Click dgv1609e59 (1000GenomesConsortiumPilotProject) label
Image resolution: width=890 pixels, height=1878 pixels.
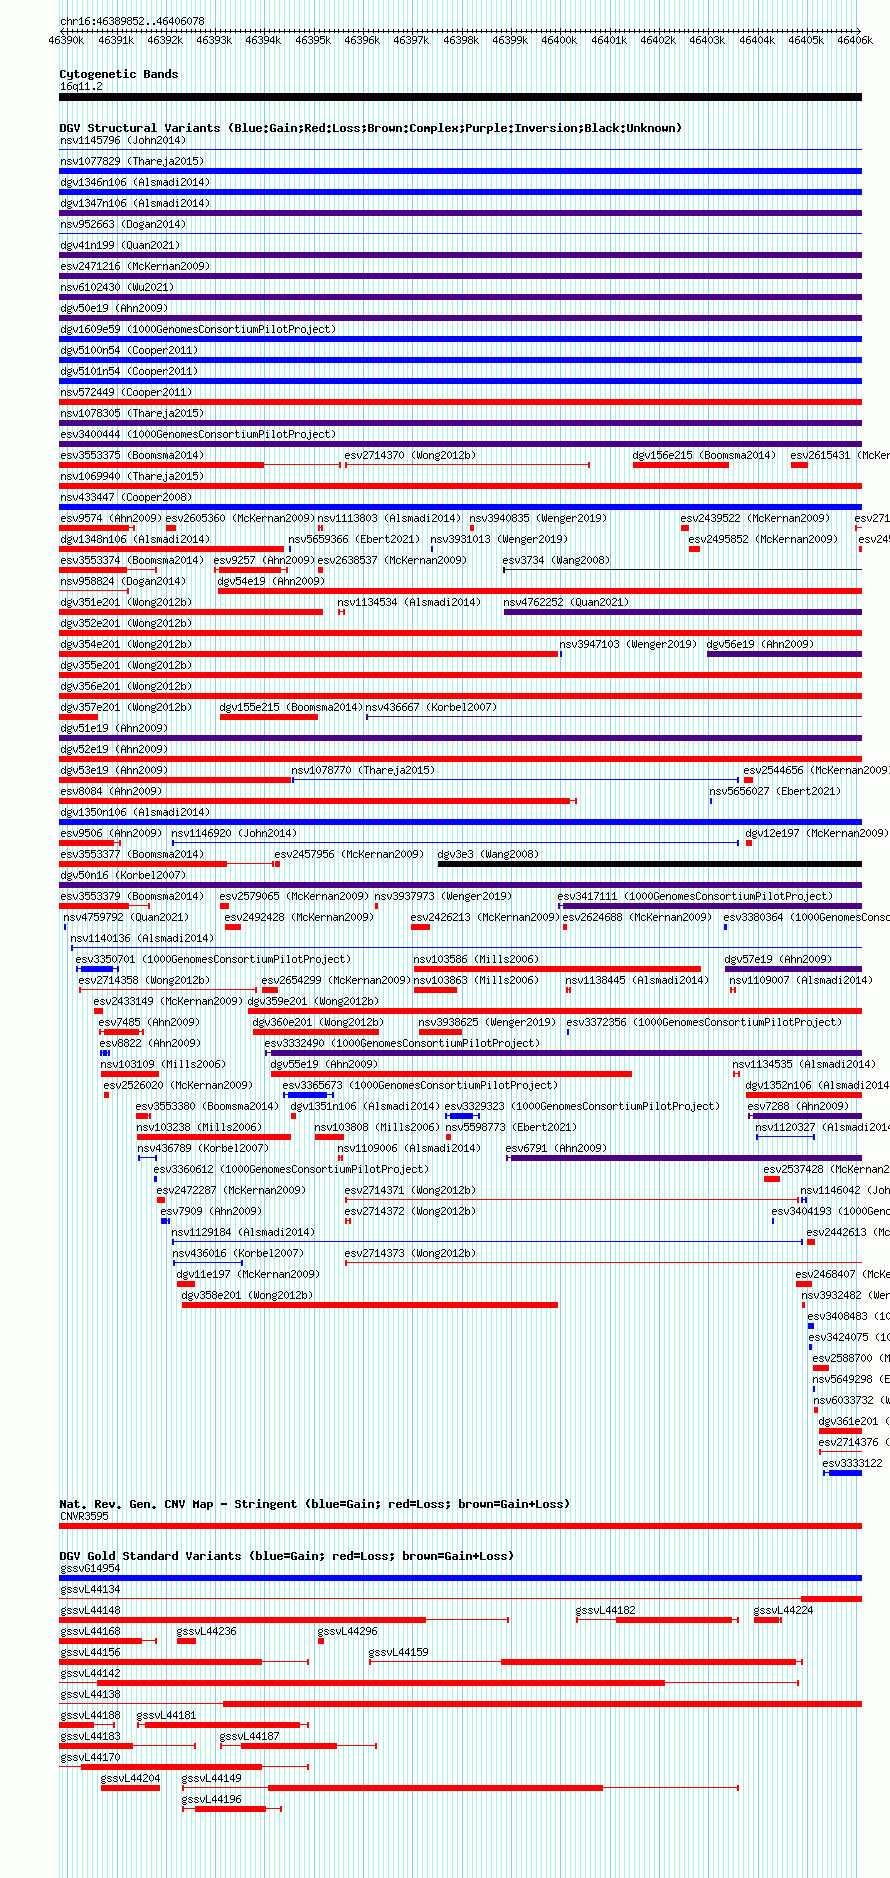pyautogui.click(x=198, y=329)
